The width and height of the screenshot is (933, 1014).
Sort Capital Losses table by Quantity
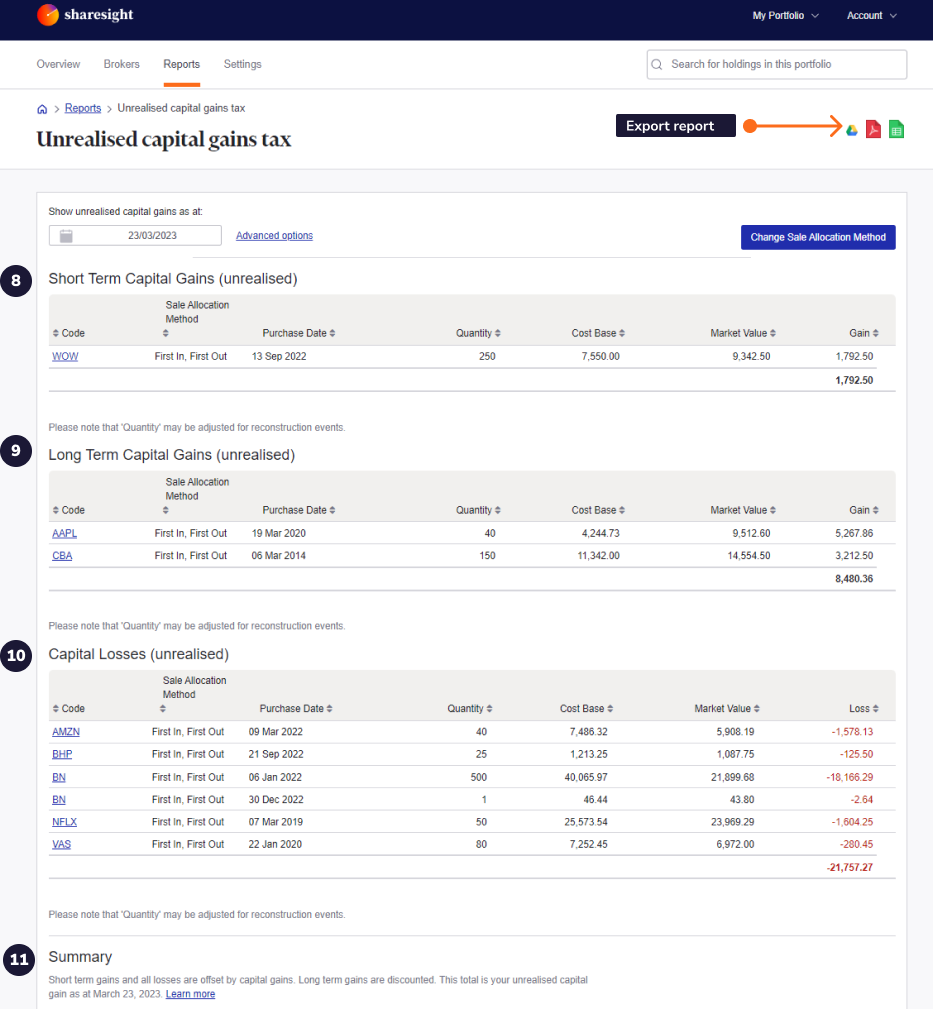(470, 709)
